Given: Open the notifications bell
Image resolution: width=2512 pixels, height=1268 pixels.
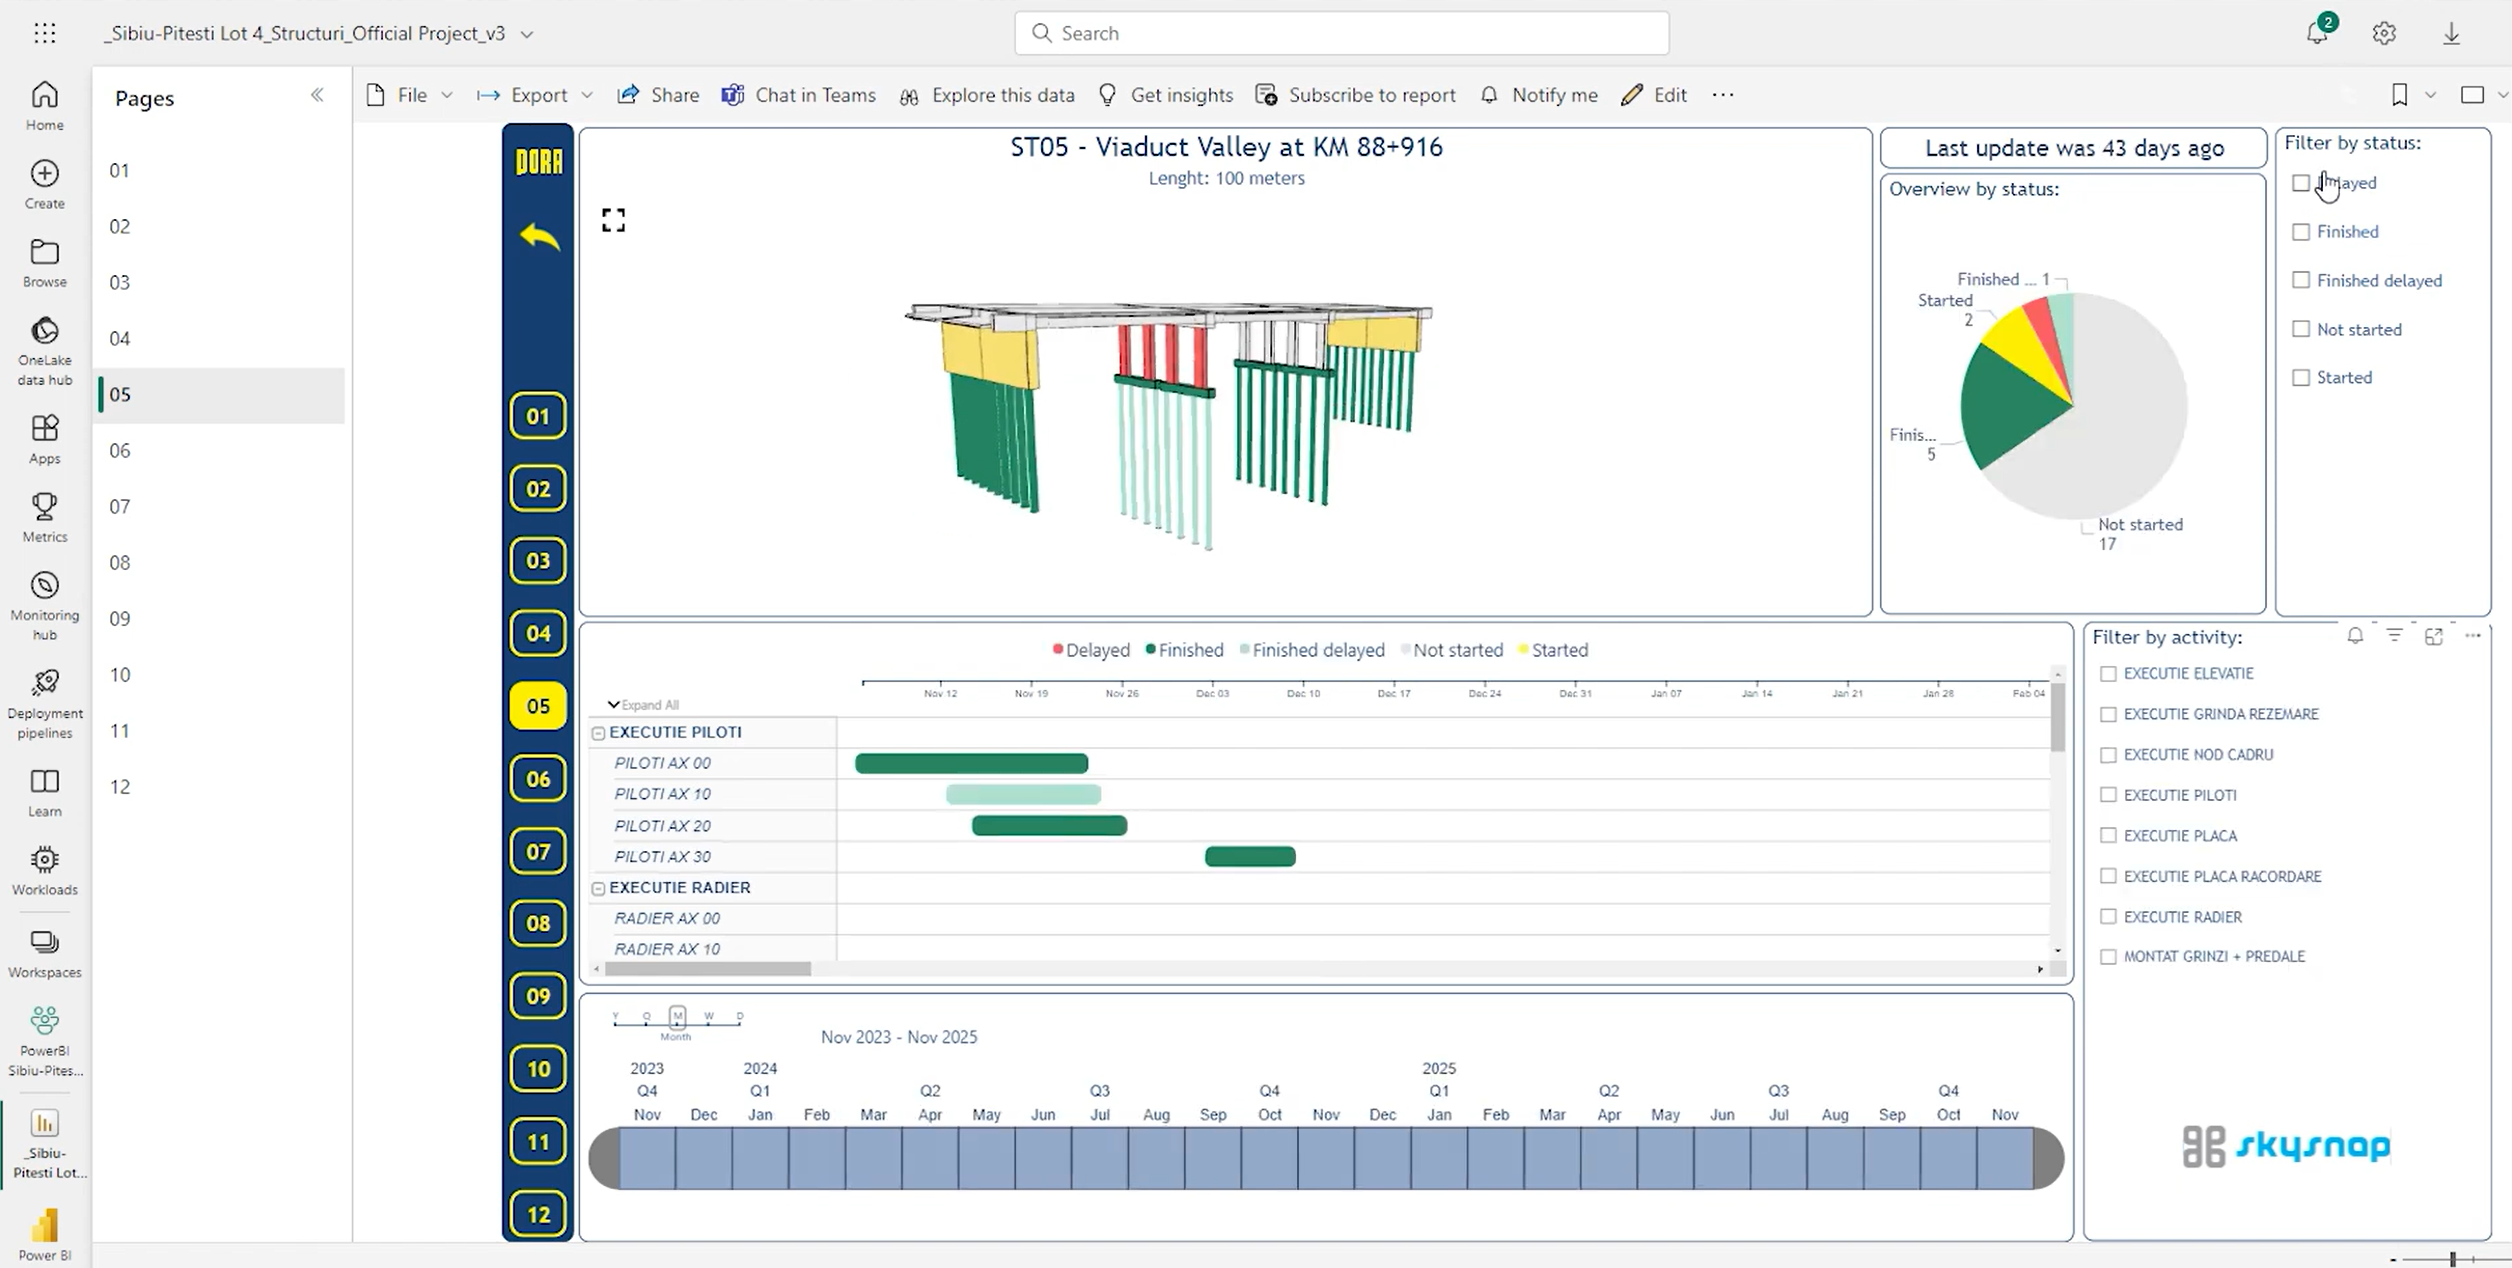Looking at the screenshot, I should [x=2317, y=33].
